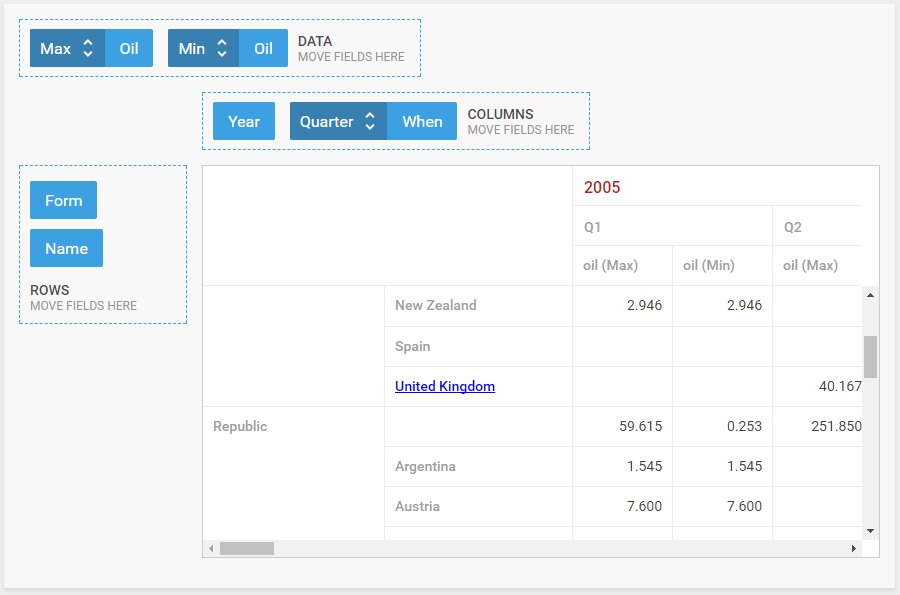Image resolution: width=900 pixels, height=595 pixels.
Task: Open the Min aggregation dropdown
Action: pyautogui.click(x=203, y=48)
